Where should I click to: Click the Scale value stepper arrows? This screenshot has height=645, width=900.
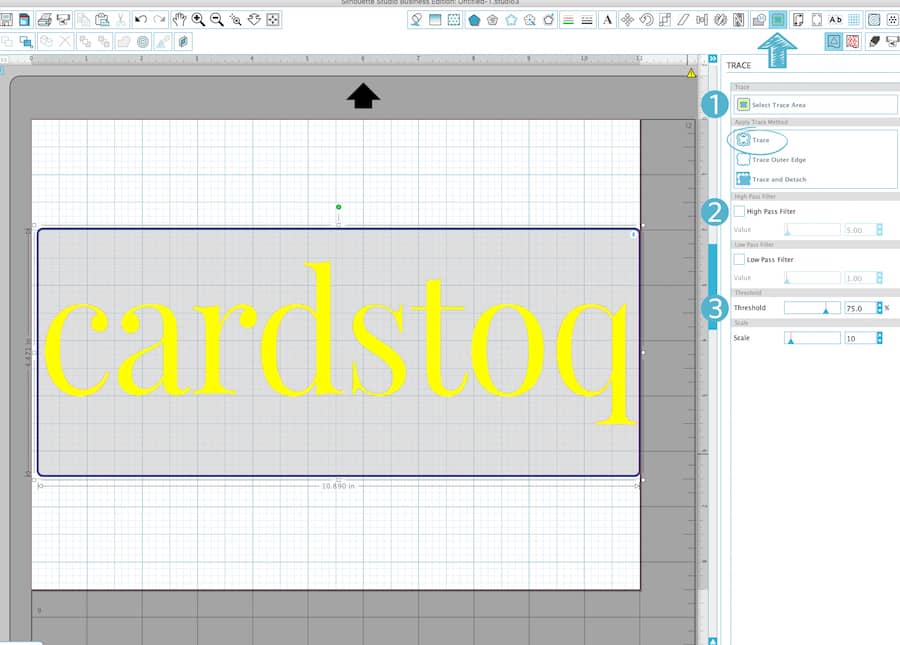pyautogui.click(x=879, y=338)
